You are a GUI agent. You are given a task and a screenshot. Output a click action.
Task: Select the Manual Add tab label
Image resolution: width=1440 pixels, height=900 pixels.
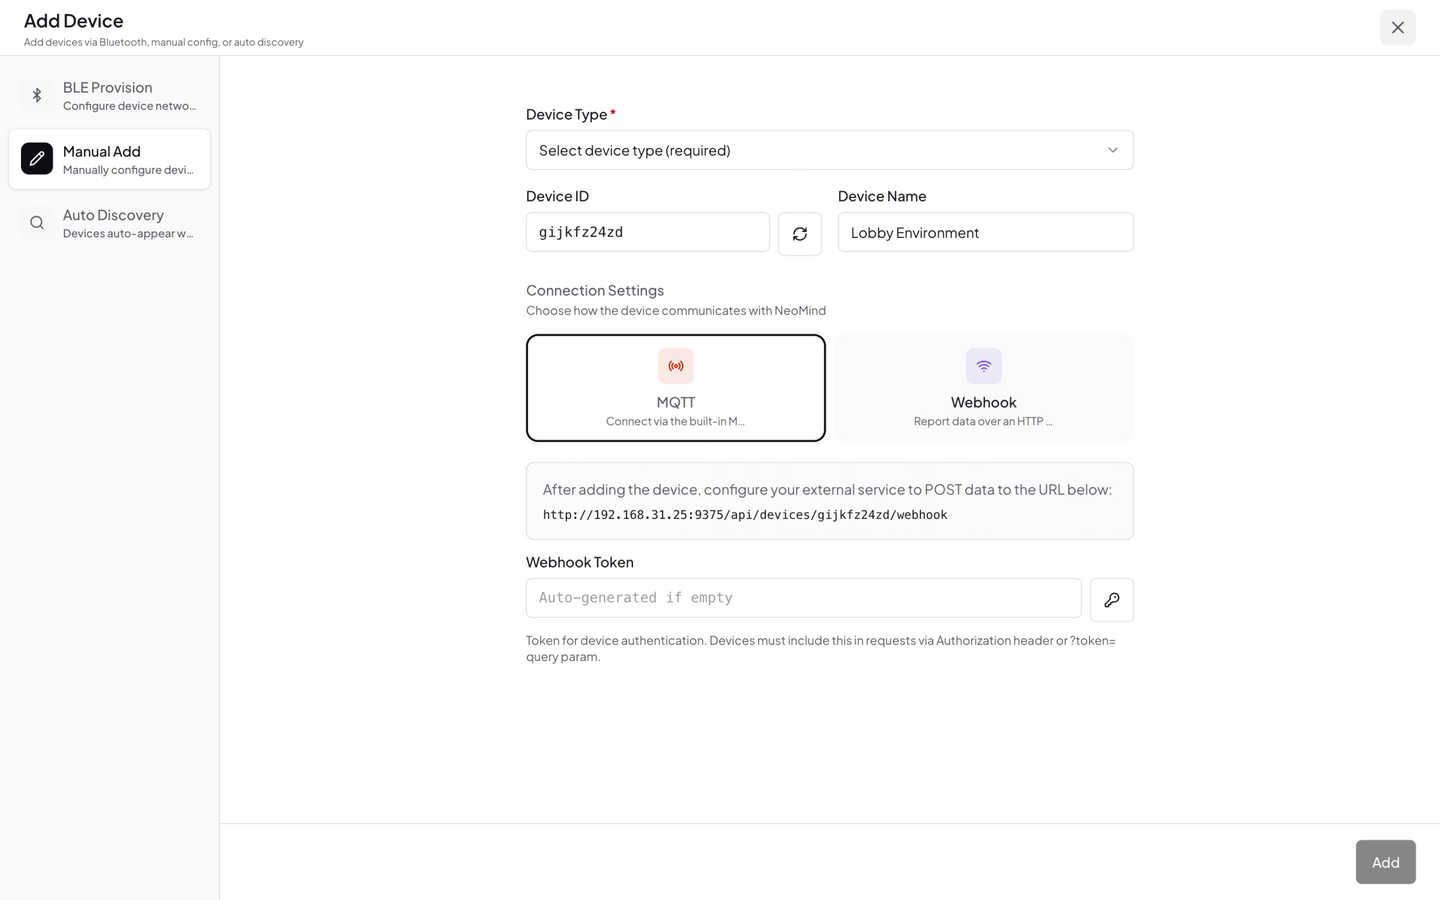(x=102, y=151)
